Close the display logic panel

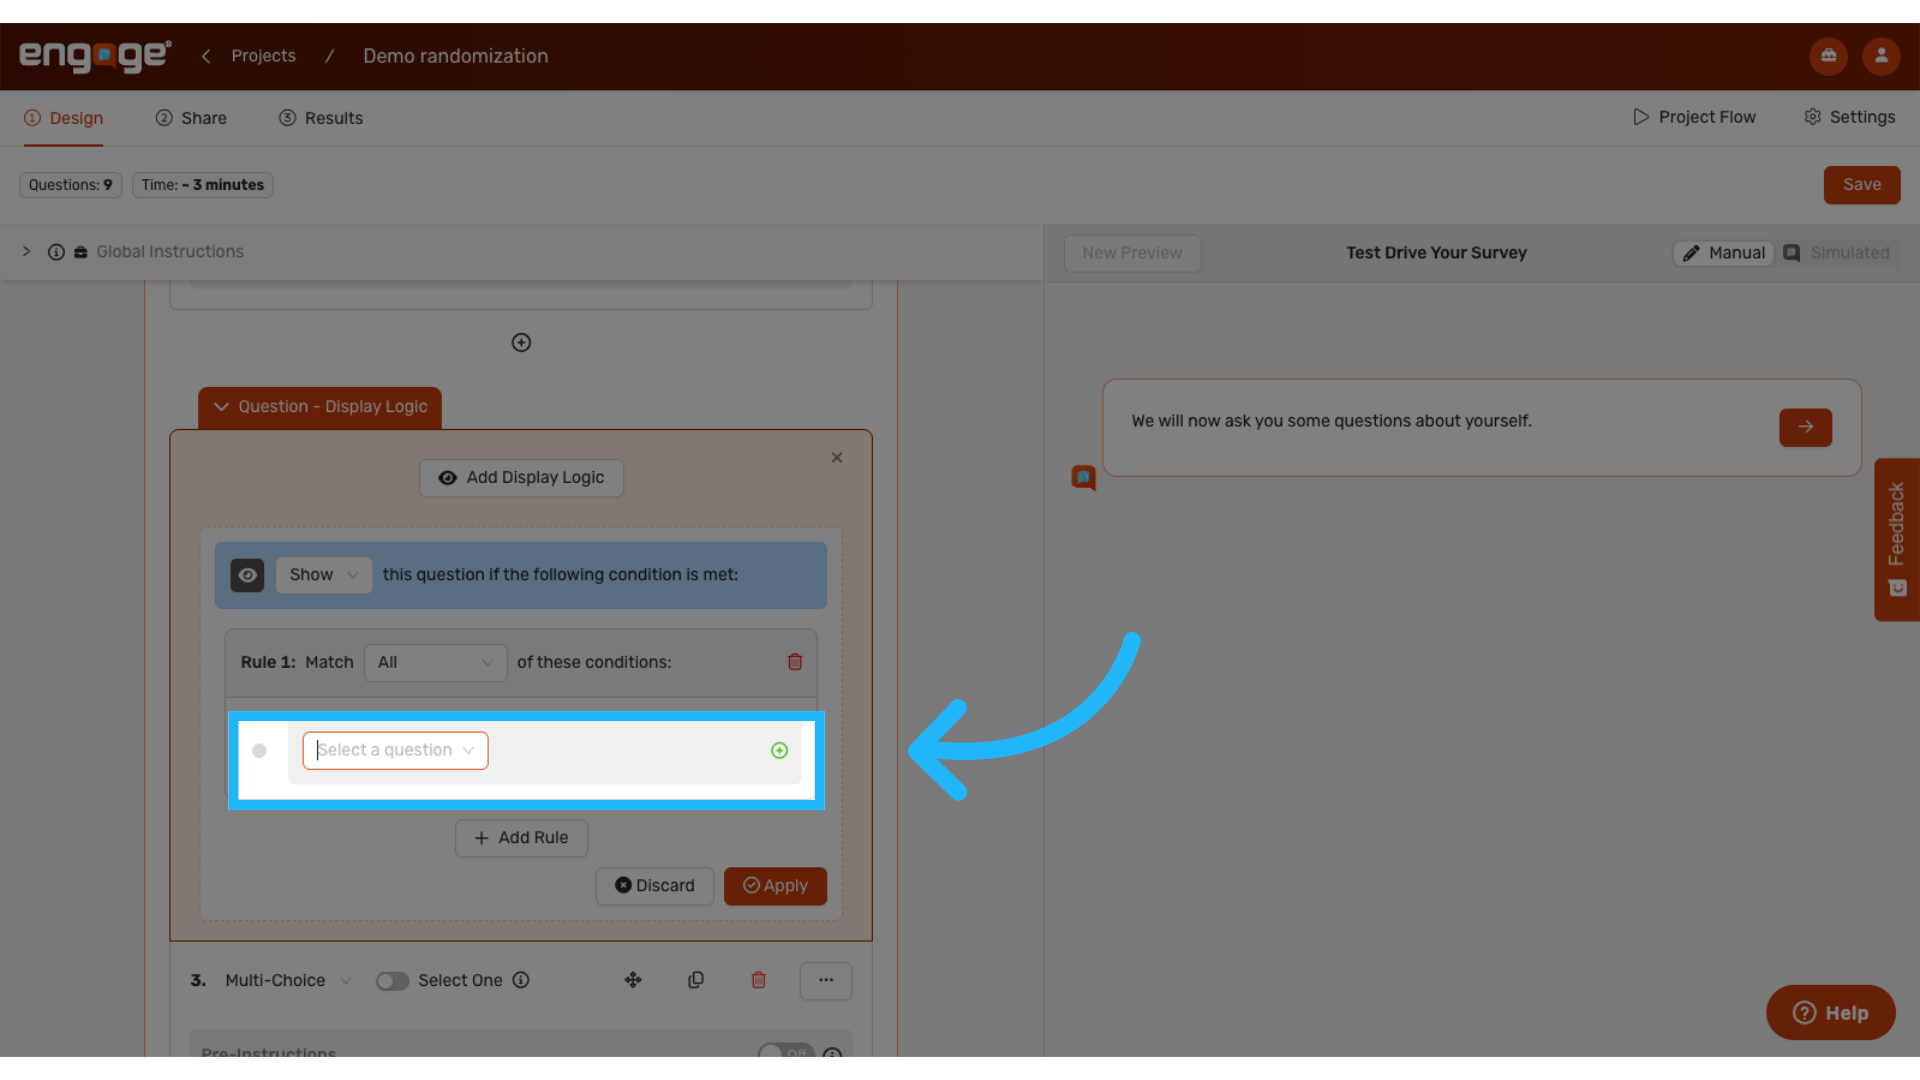click(837, 458)
